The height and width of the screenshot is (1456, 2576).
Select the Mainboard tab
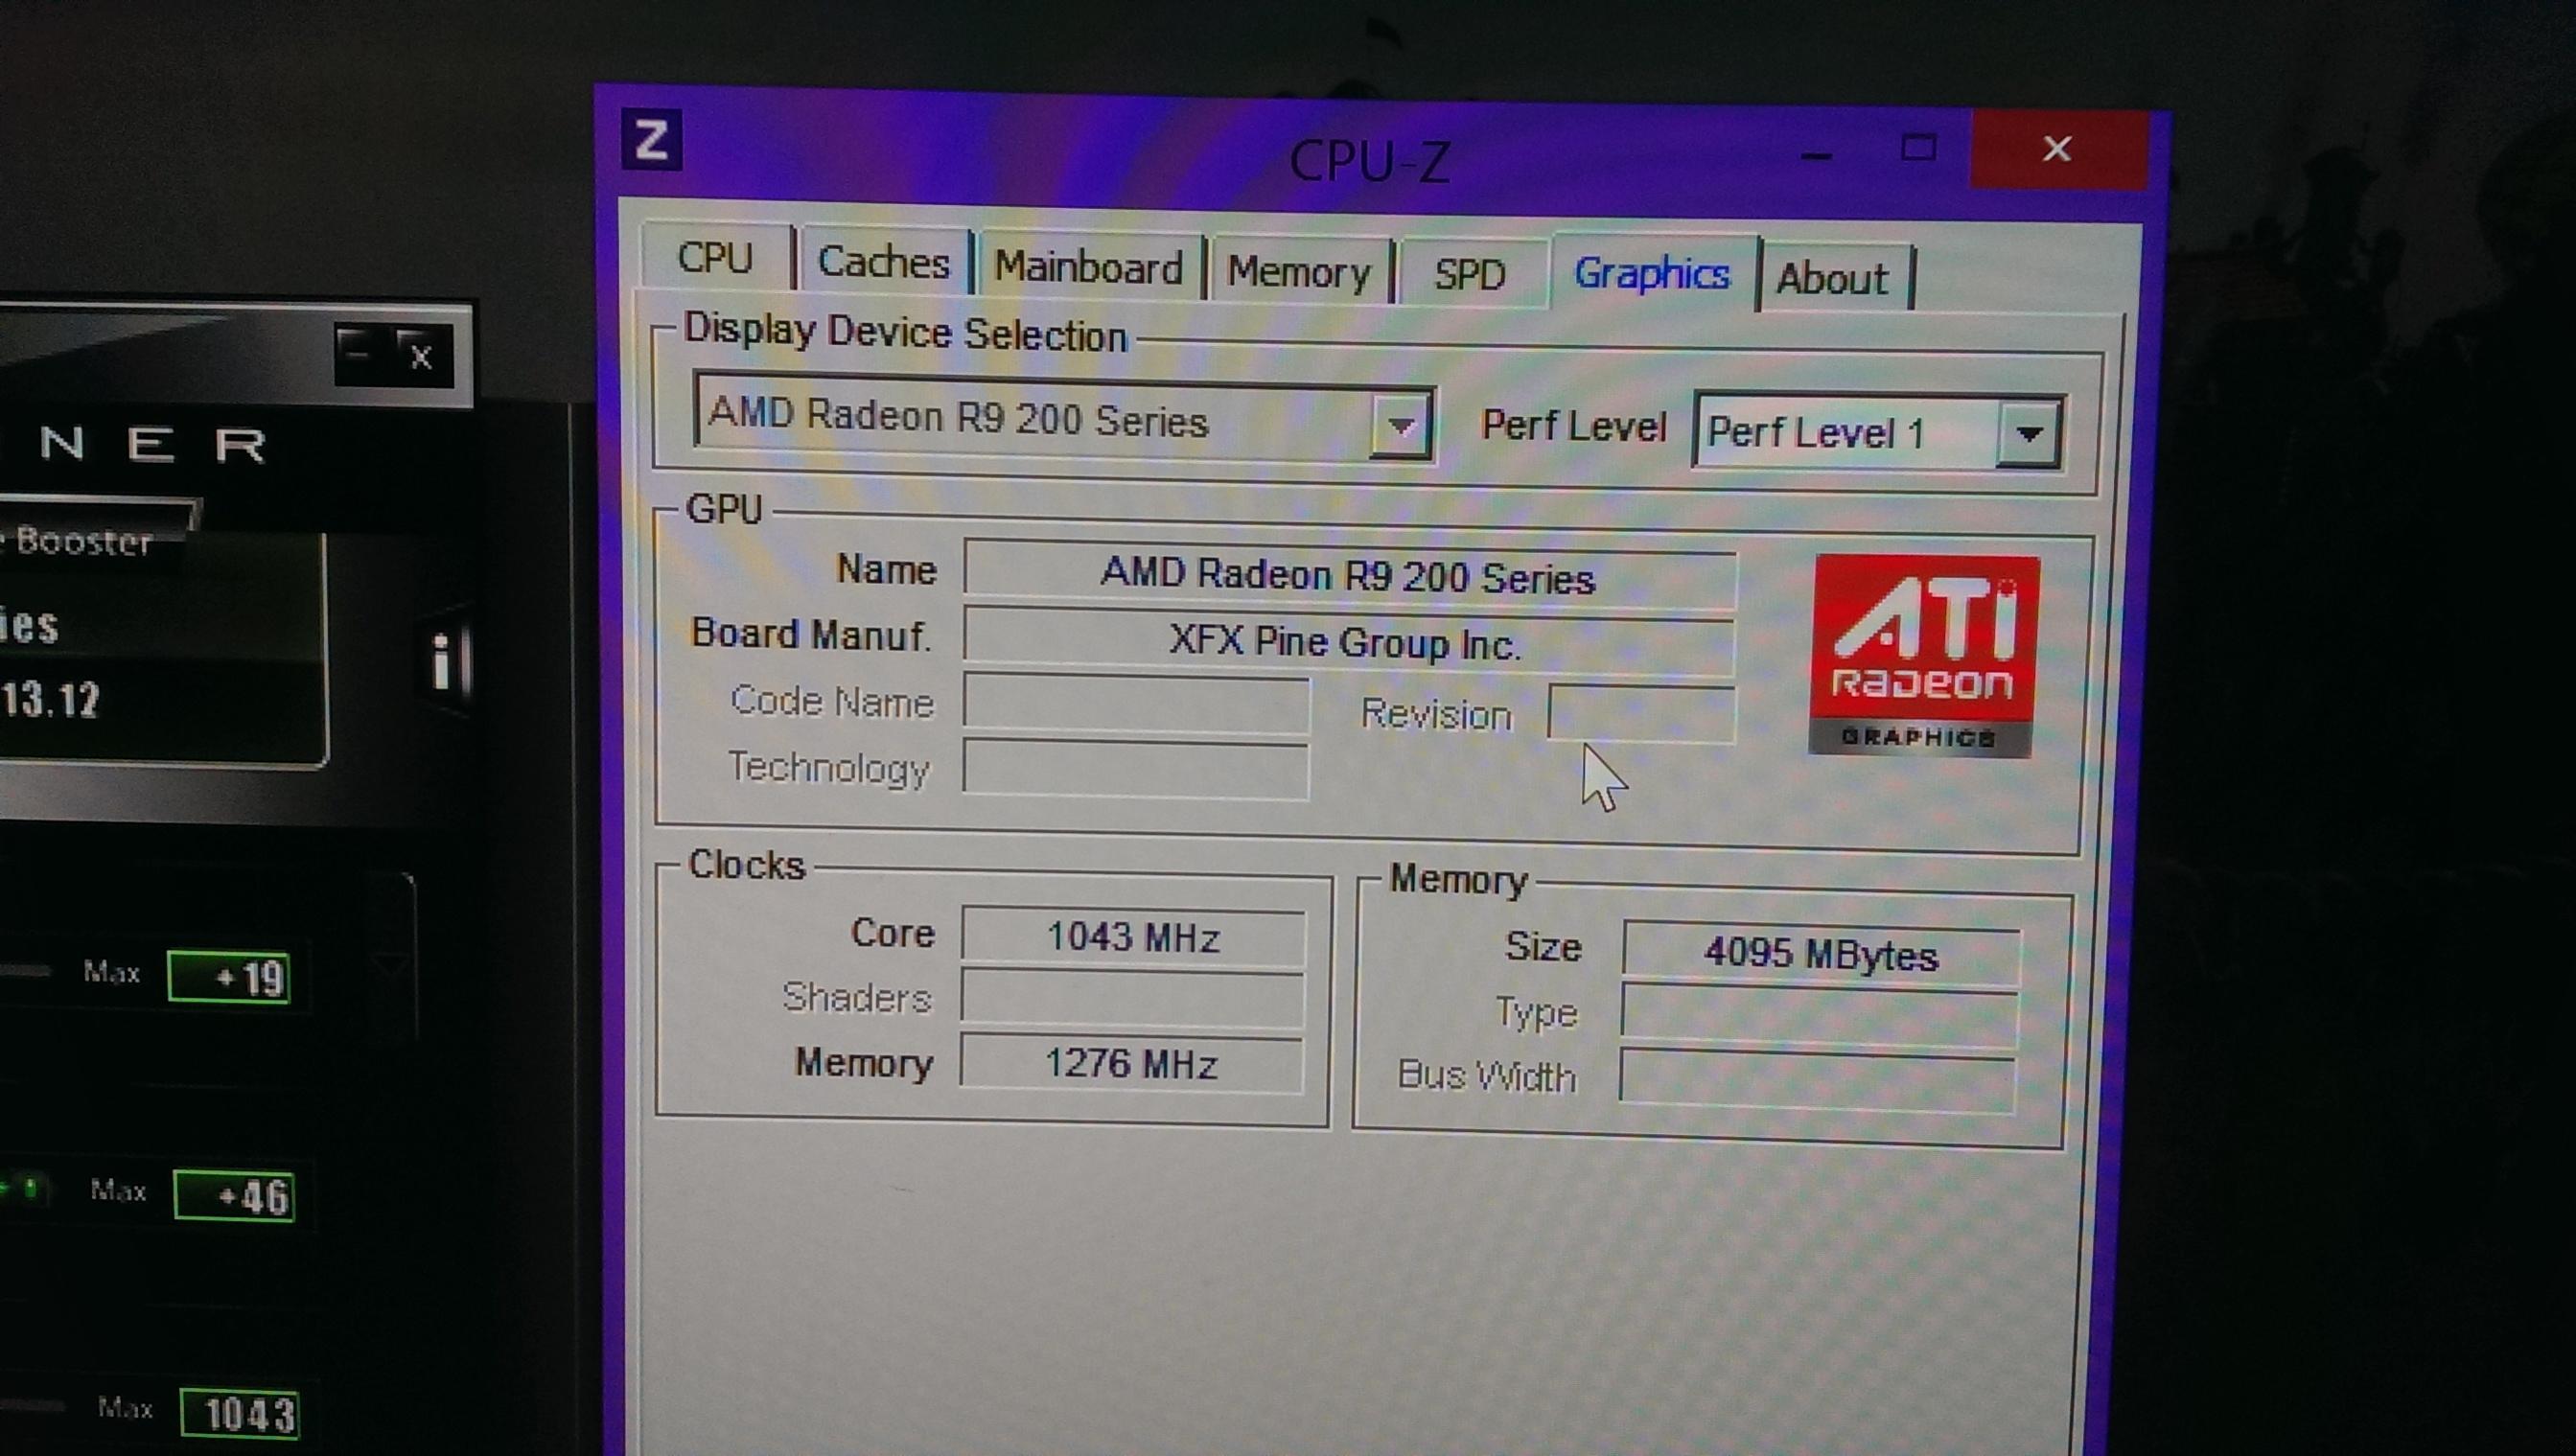coord(1088,267)
